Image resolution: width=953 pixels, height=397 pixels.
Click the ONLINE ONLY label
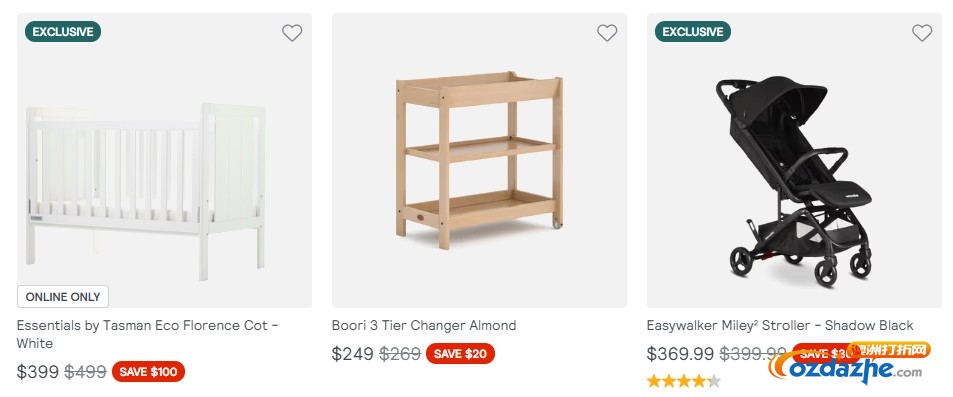(63, 297)
